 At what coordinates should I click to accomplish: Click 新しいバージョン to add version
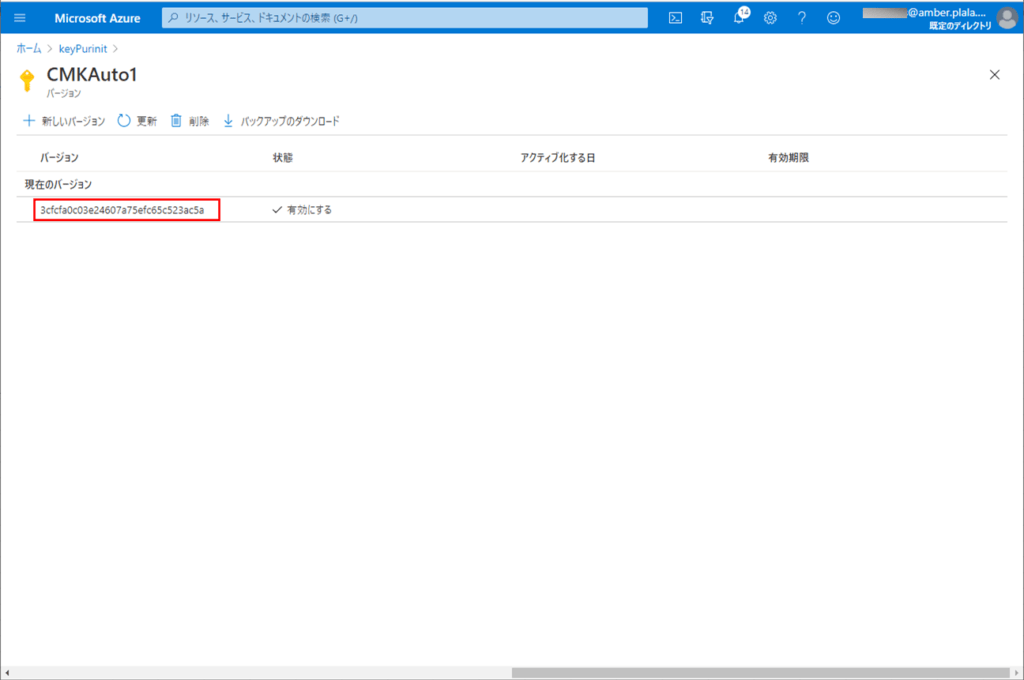[64, 121]
